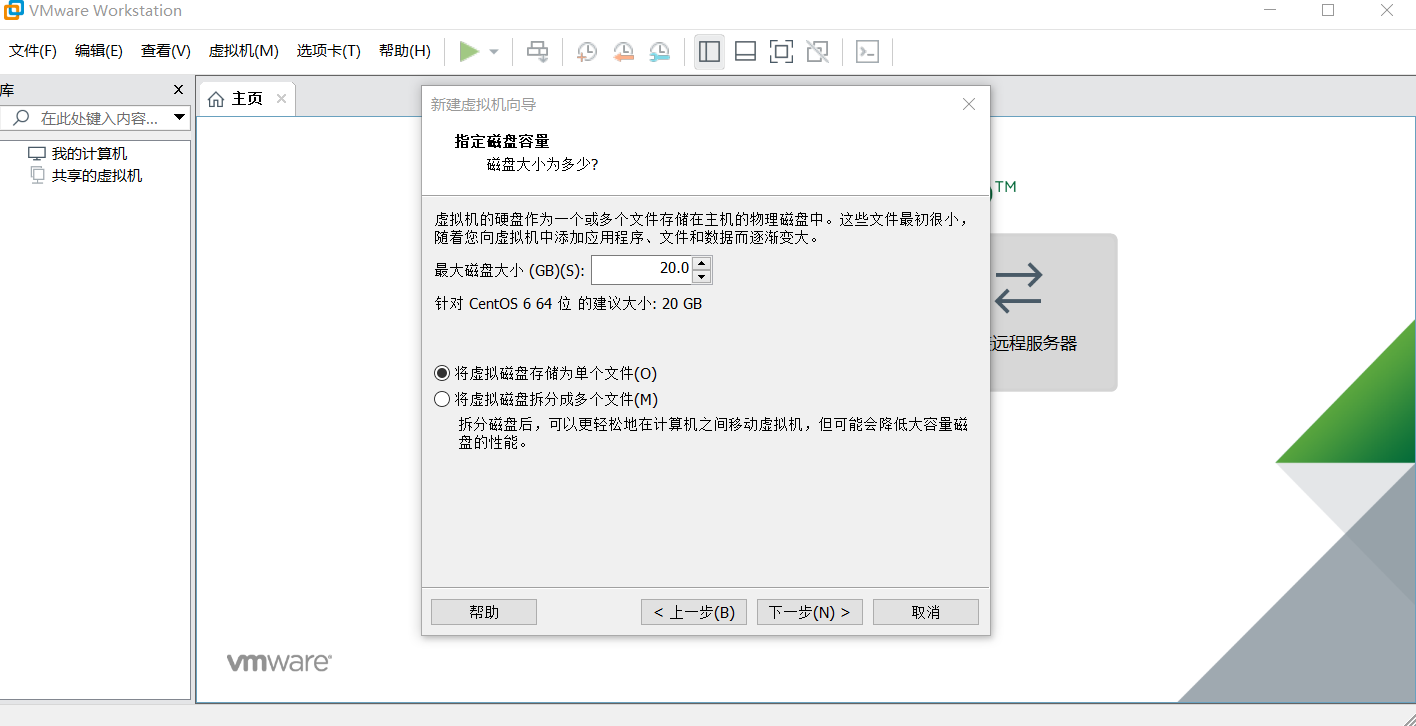Viewport: 1416px width, 726px height.
Task: Click the Unity mode toolbar icon
Action: [x=818, y=52]
